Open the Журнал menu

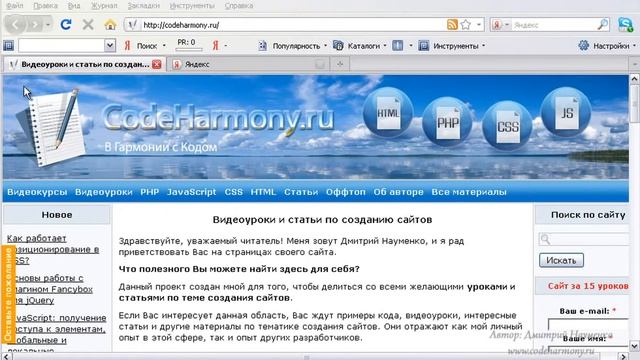tap(104, 6)
